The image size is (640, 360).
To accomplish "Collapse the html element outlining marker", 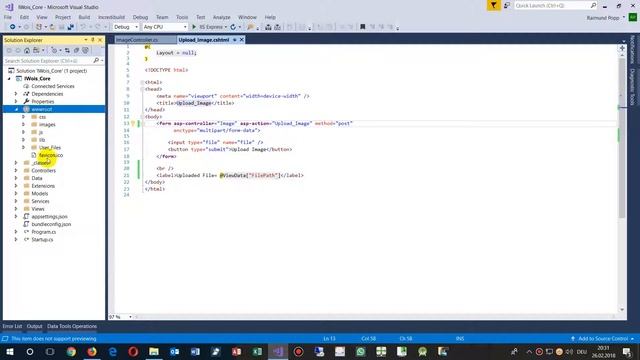I will (142, 82).
